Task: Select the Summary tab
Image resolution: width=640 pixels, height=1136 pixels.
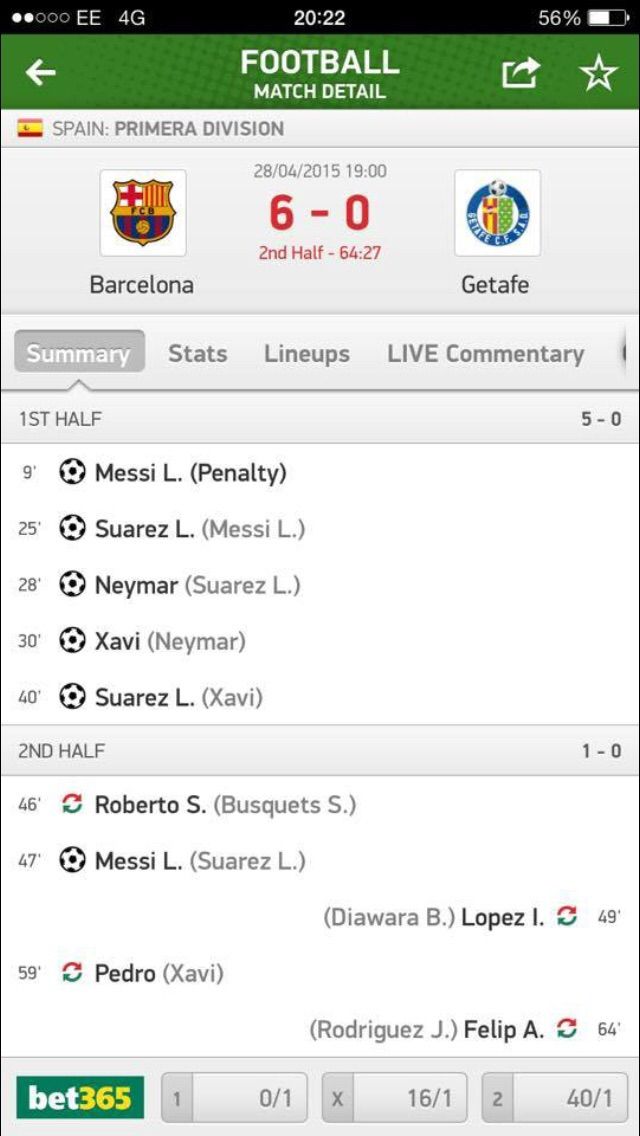Action: tap(78, 353)
